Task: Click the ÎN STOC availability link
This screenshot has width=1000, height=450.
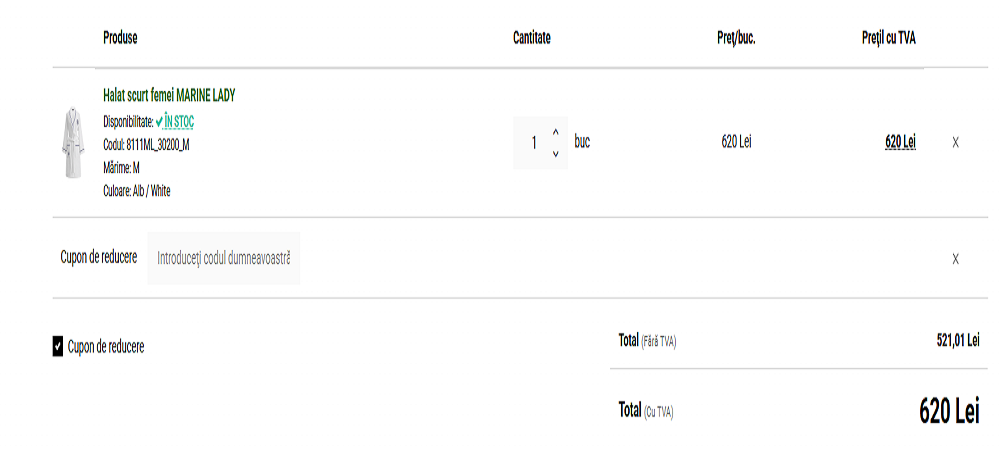Action: click(x=179, y=121)
